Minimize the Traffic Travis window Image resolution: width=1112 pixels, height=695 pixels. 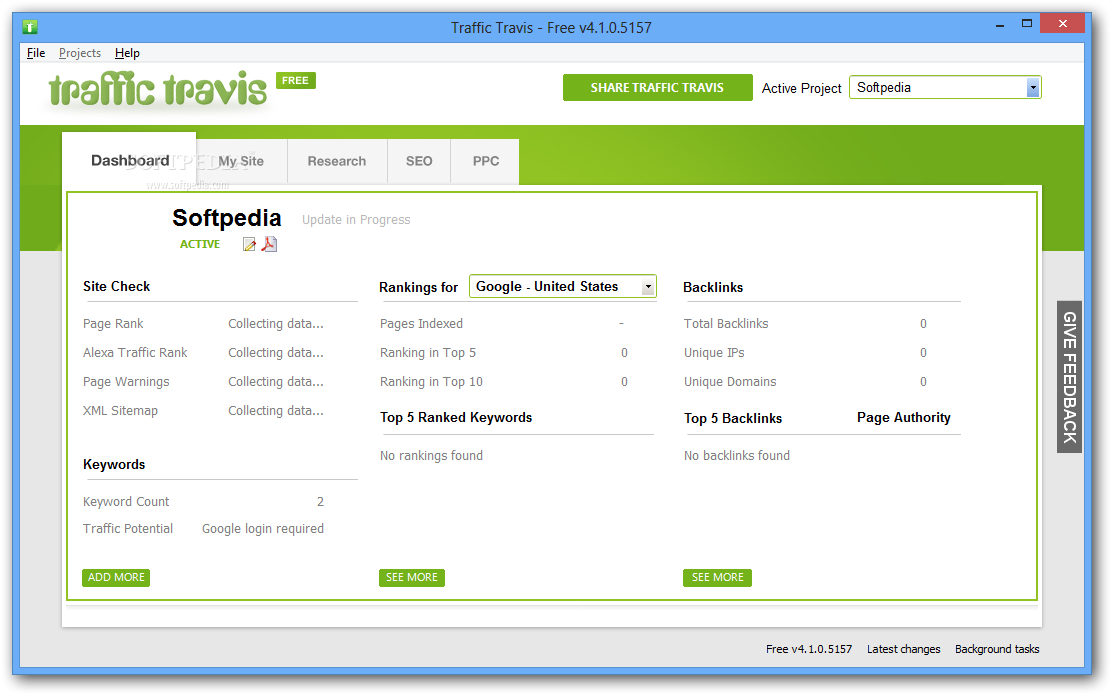(x=1000, y=25)
